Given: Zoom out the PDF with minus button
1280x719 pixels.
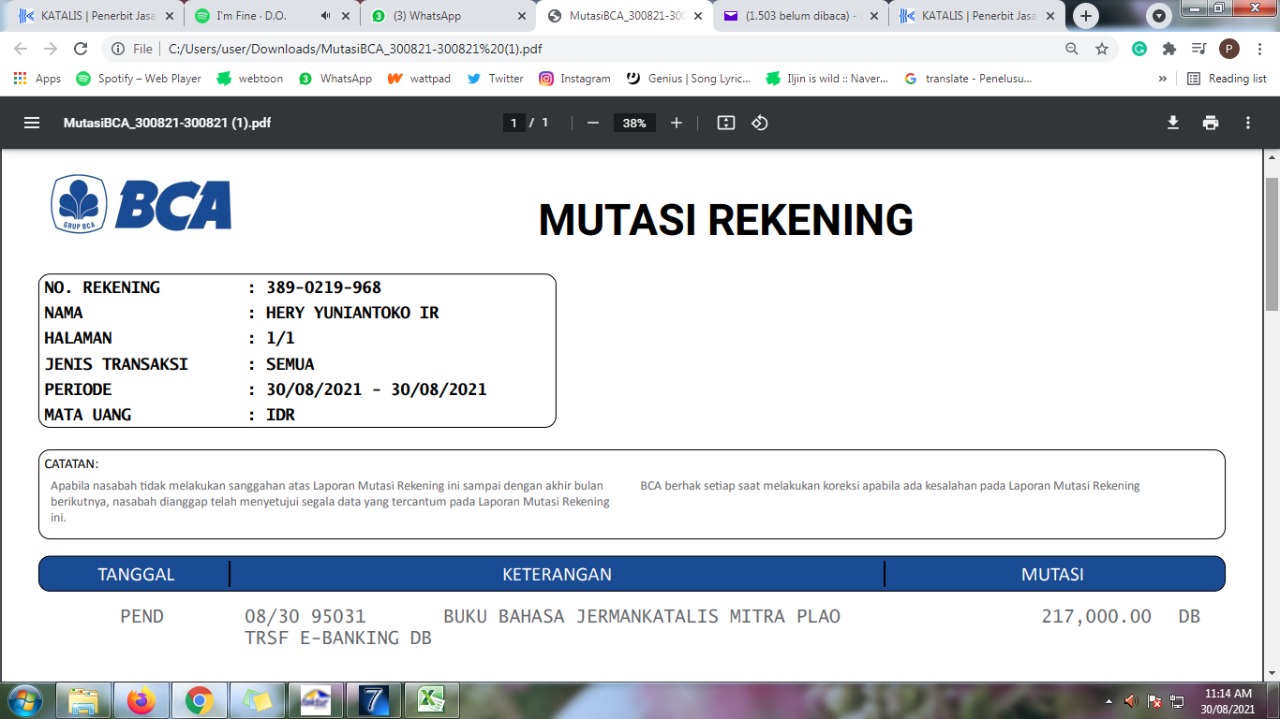Looking at the screenshot, I should [593, 123].
